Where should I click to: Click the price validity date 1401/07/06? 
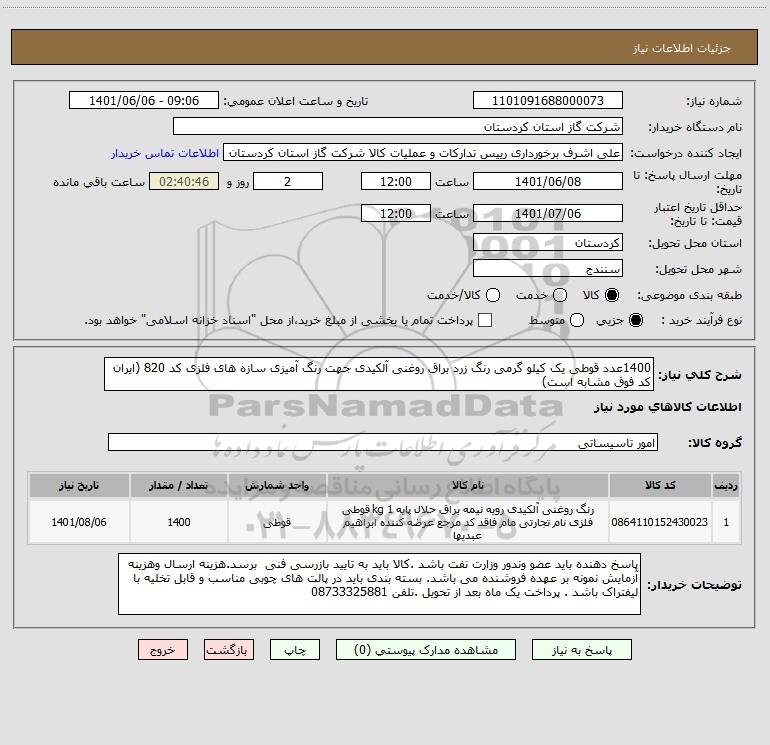tap(548, 213)
